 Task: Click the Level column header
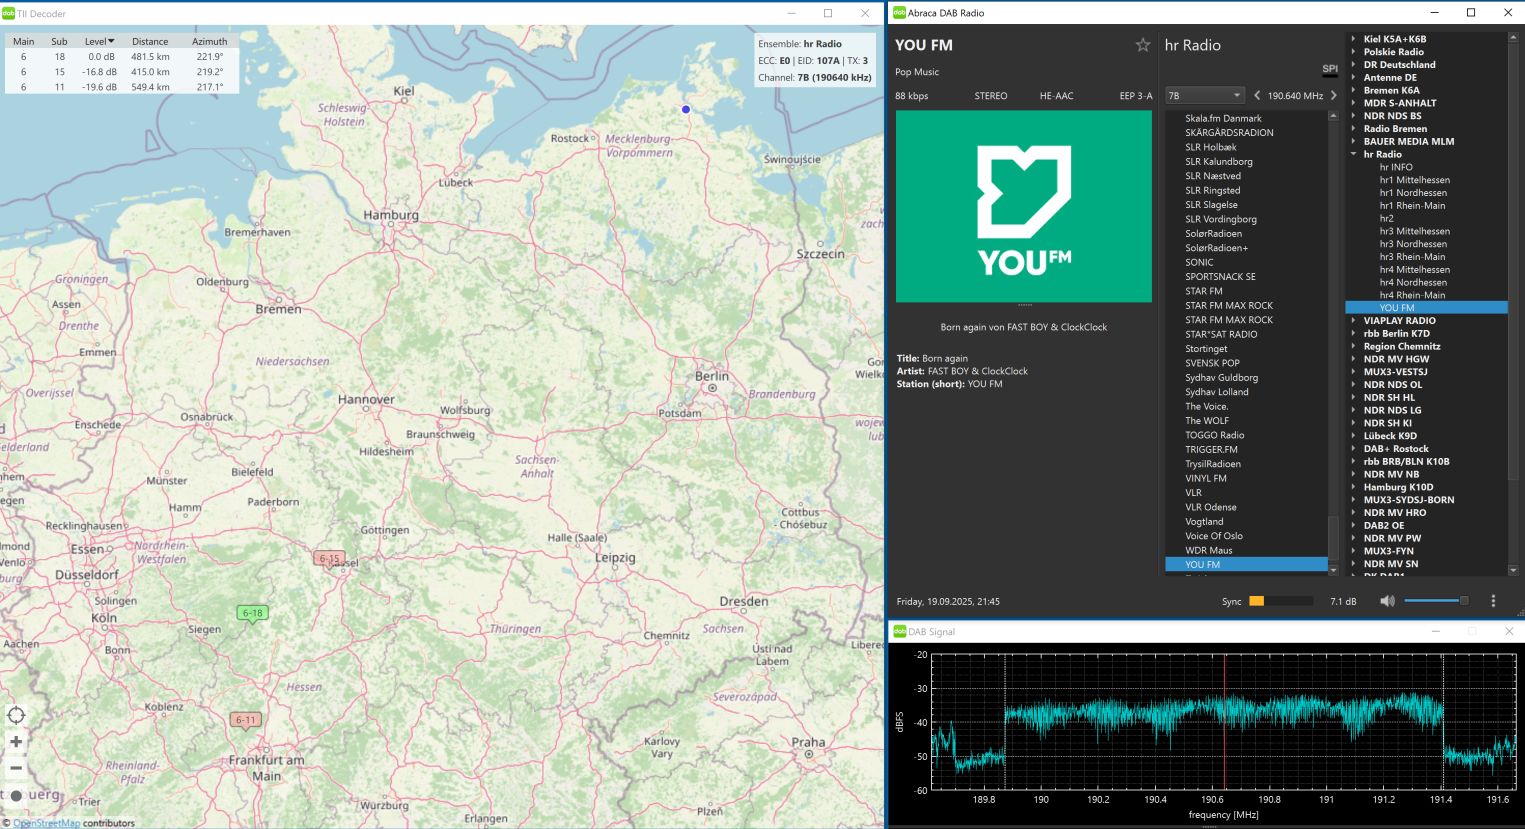pyautogui.click(x=99, y=42)
